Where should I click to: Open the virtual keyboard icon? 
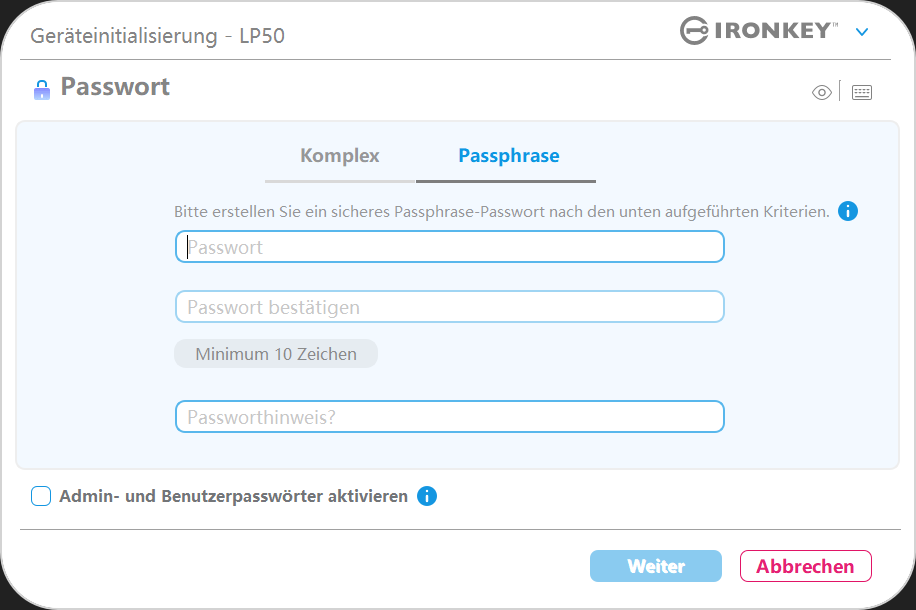tap(862, 93)
